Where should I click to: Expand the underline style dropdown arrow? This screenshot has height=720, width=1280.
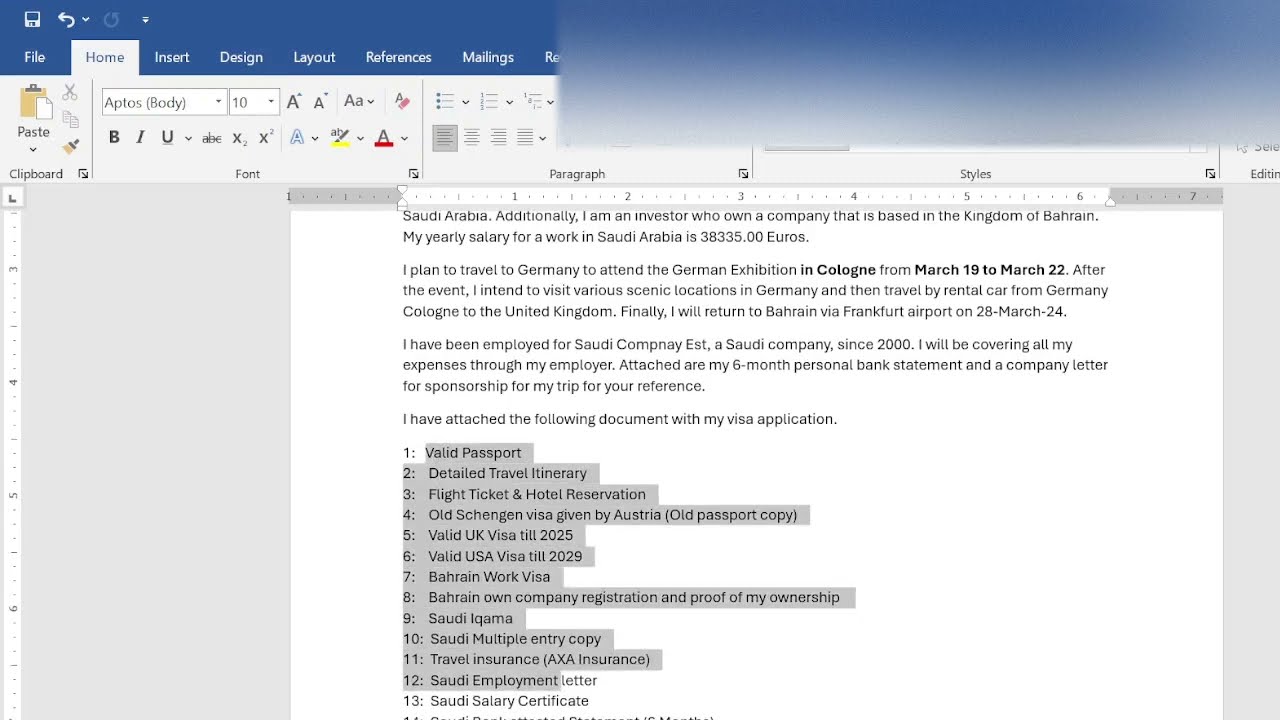pyautogui.click(x=188, y=138)
